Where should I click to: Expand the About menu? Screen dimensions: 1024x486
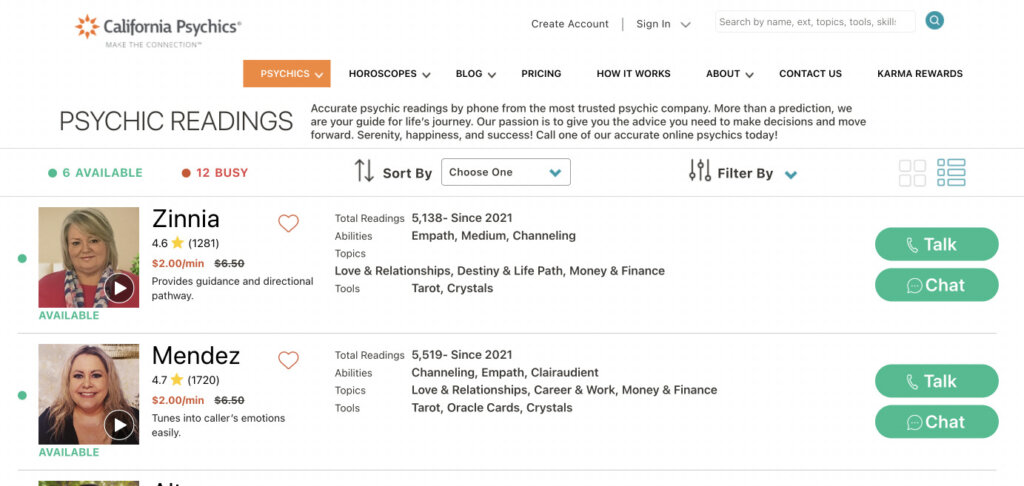(729, 74)
